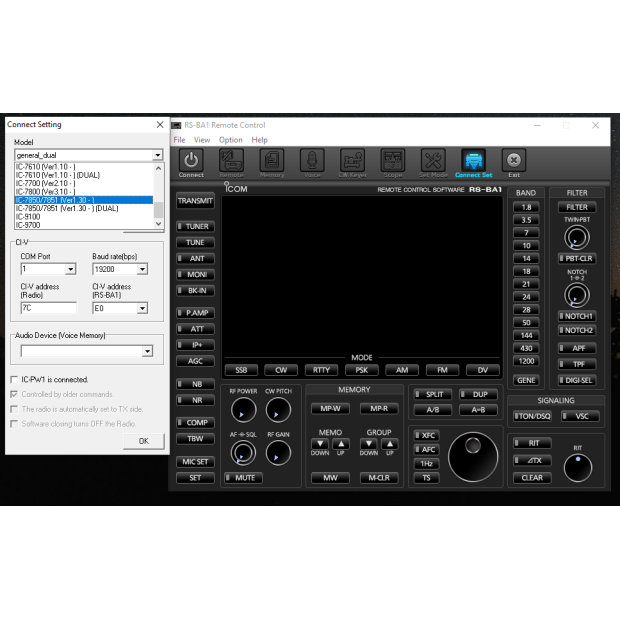
Task: Click the TRANSMIT button
Action: 195,201
